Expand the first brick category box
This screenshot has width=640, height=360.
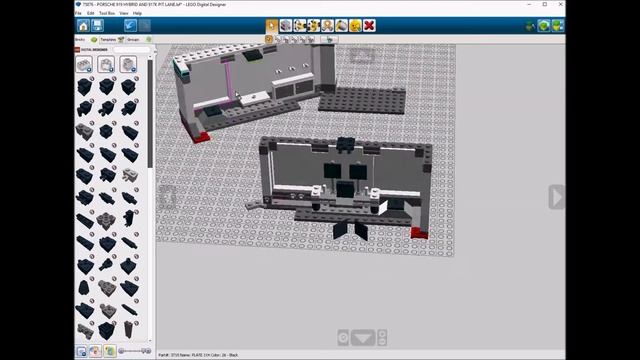(84, 64)
